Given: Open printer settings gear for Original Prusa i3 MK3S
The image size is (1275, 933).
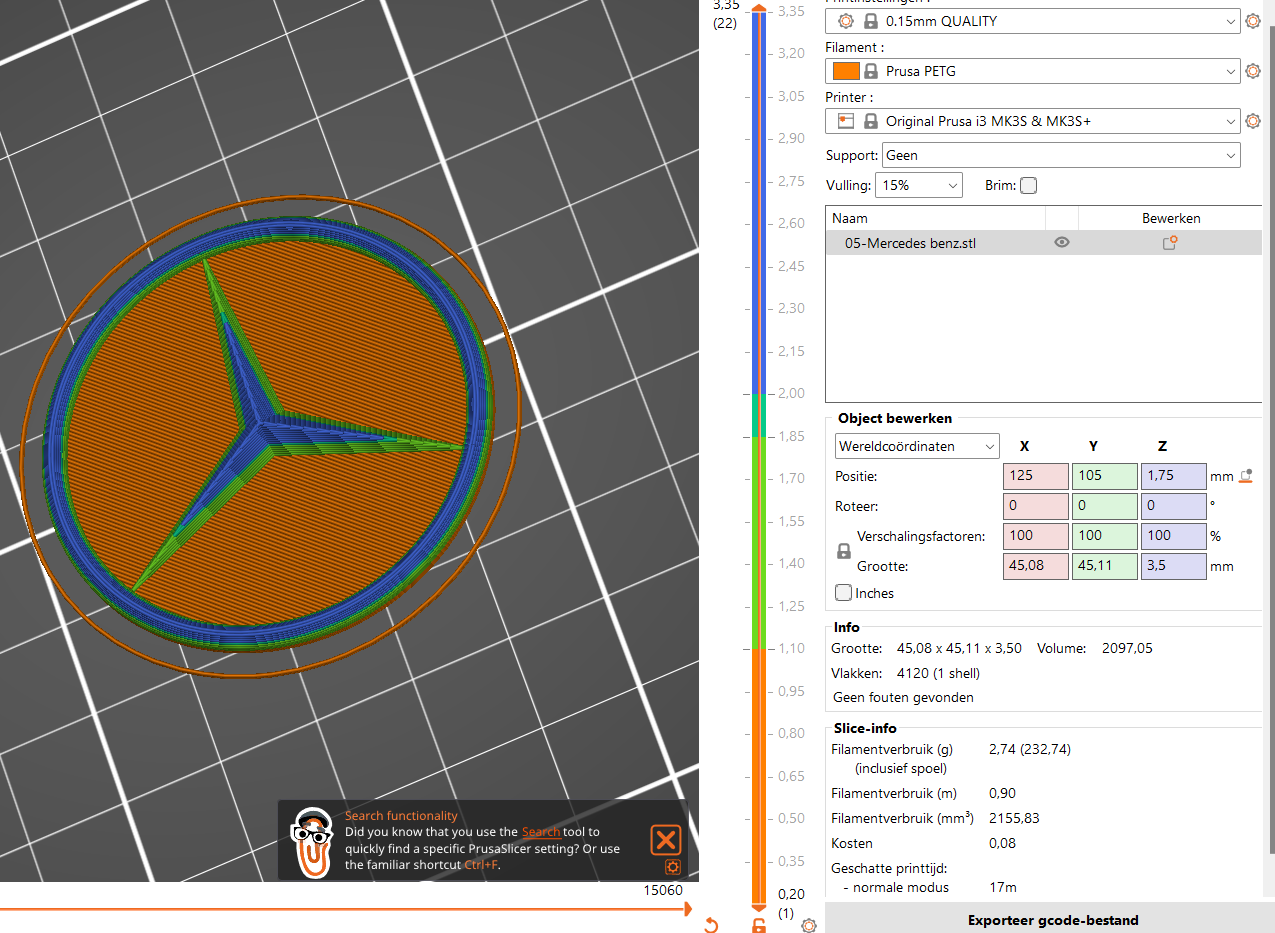Looking at the screenshot, I should pyautogui.click(x=1253, y=120).
